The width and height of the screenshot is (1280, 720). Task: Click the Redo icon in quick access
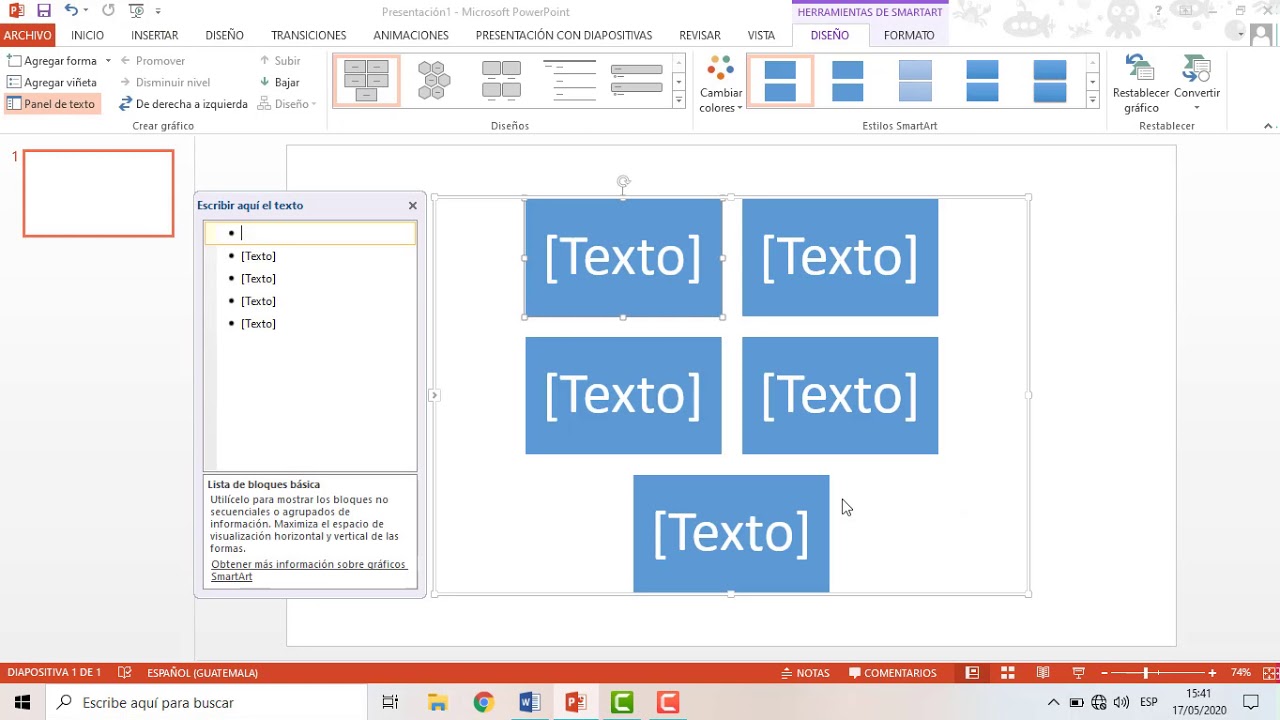point(108,11)
